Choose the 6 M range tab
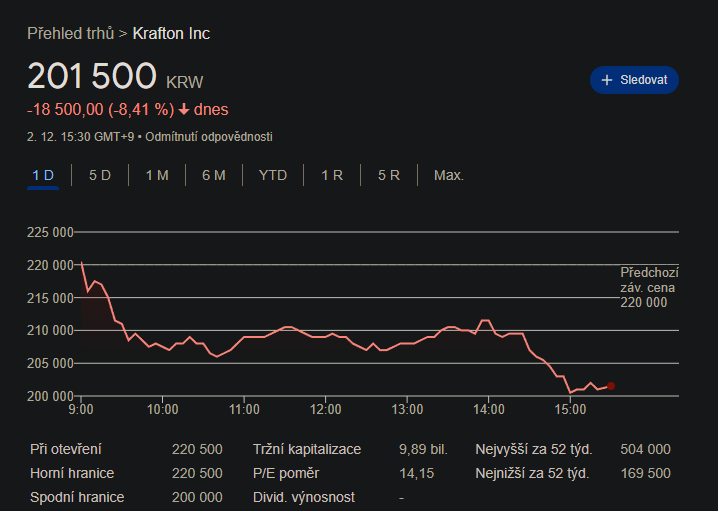This screenshot has height=511, width=718. point(214,175)
